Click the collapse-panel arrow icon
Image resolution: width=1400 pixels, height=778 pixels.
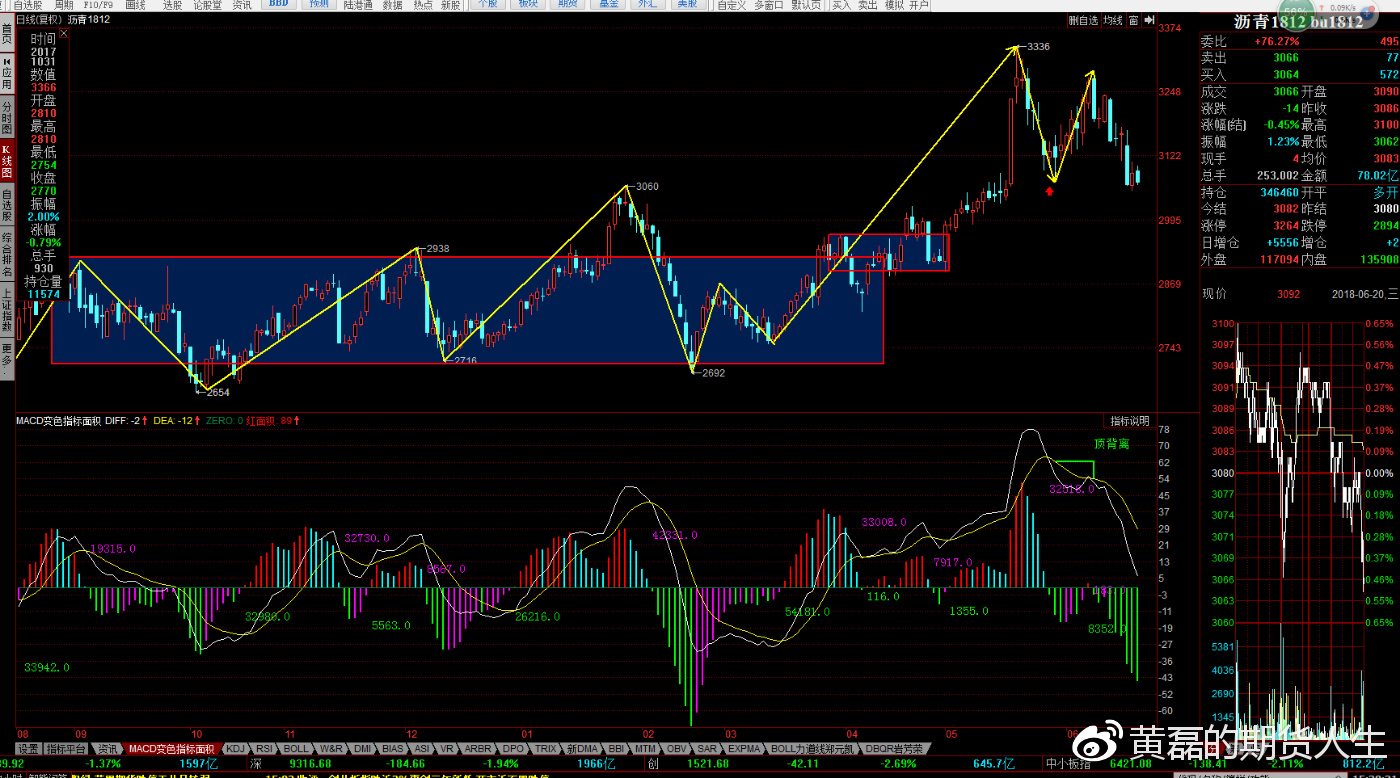point(1148,20)
